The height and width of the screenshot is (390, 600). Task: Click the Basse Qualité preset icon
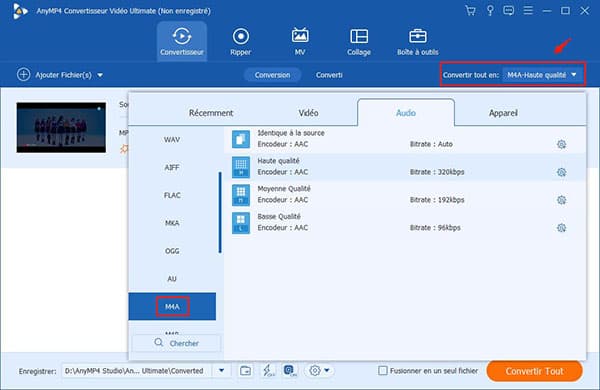[241, 223]
